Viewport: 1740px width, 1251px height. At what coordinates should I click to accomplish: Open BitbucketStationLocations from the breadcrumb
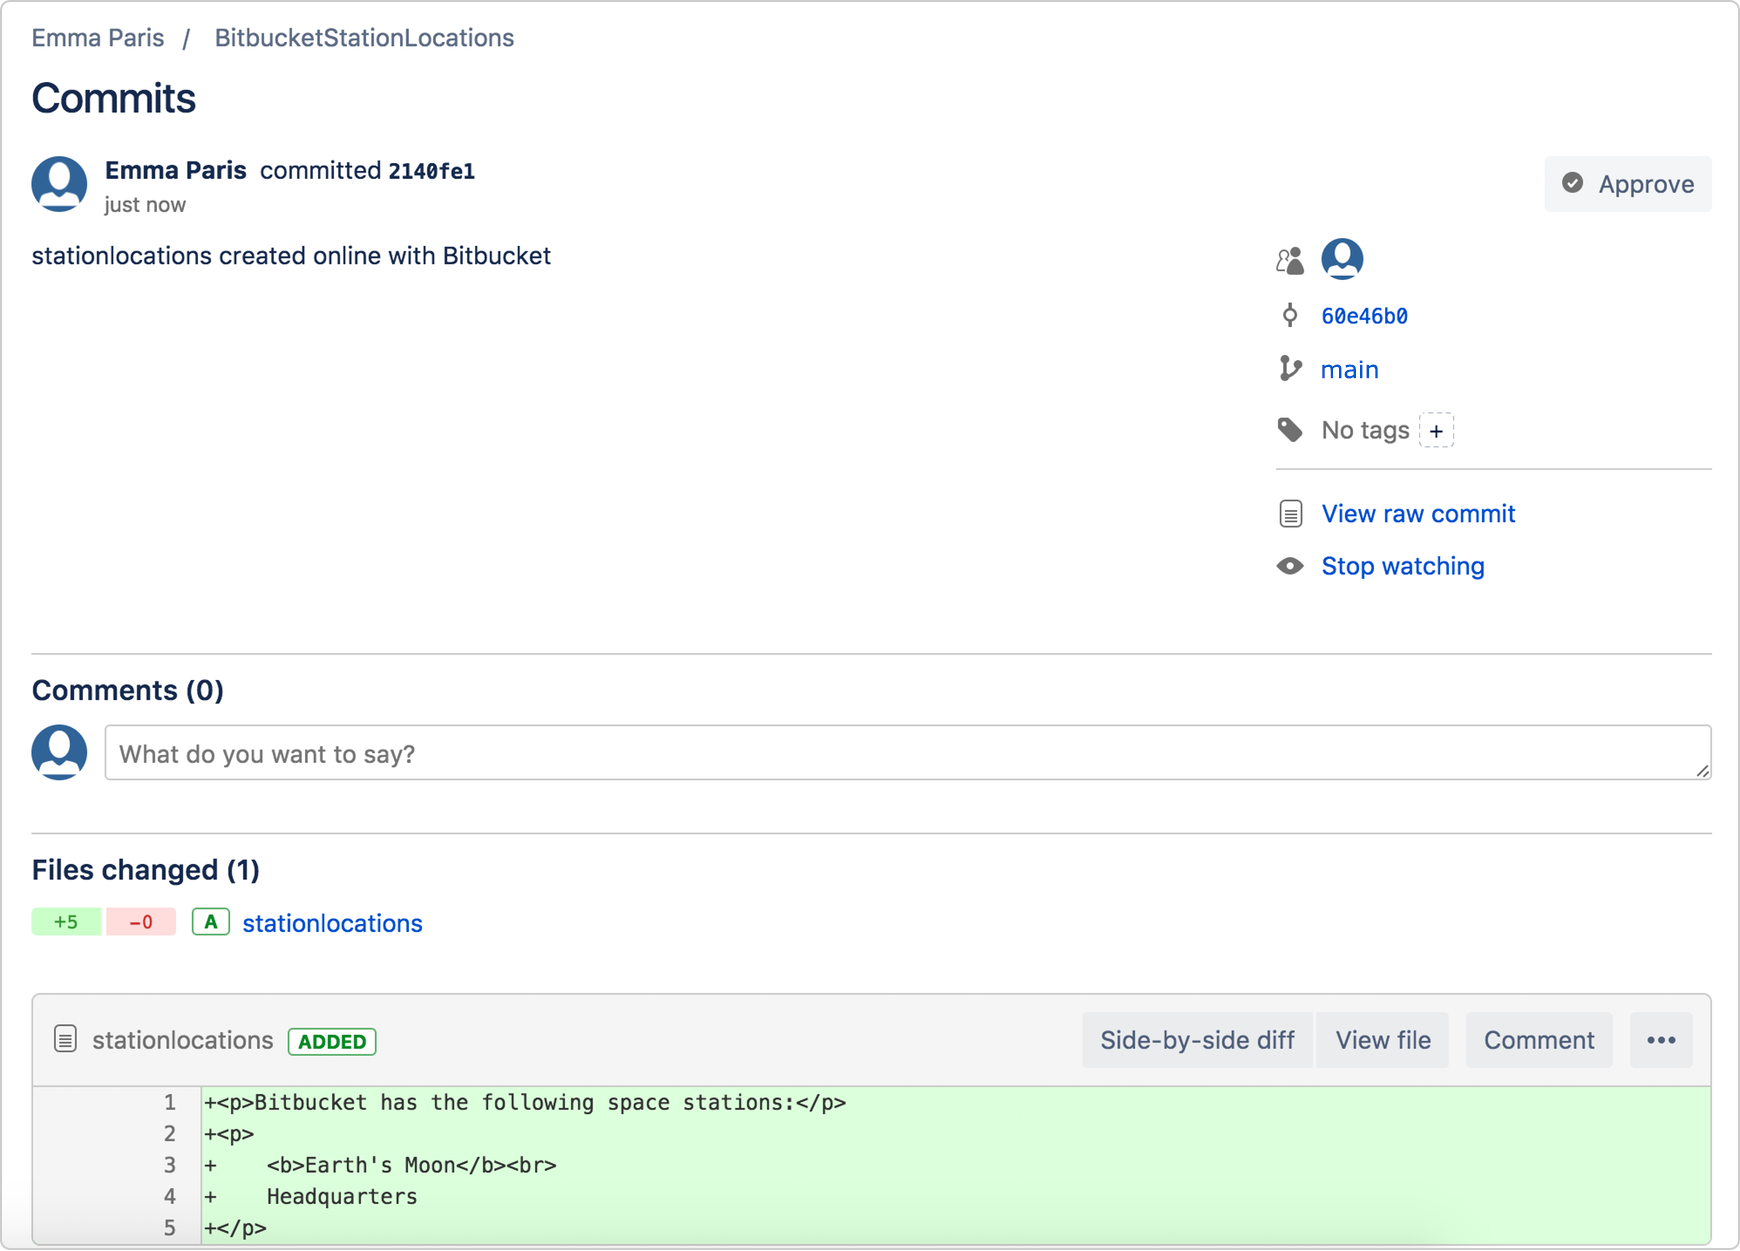[x=364, y=37]
